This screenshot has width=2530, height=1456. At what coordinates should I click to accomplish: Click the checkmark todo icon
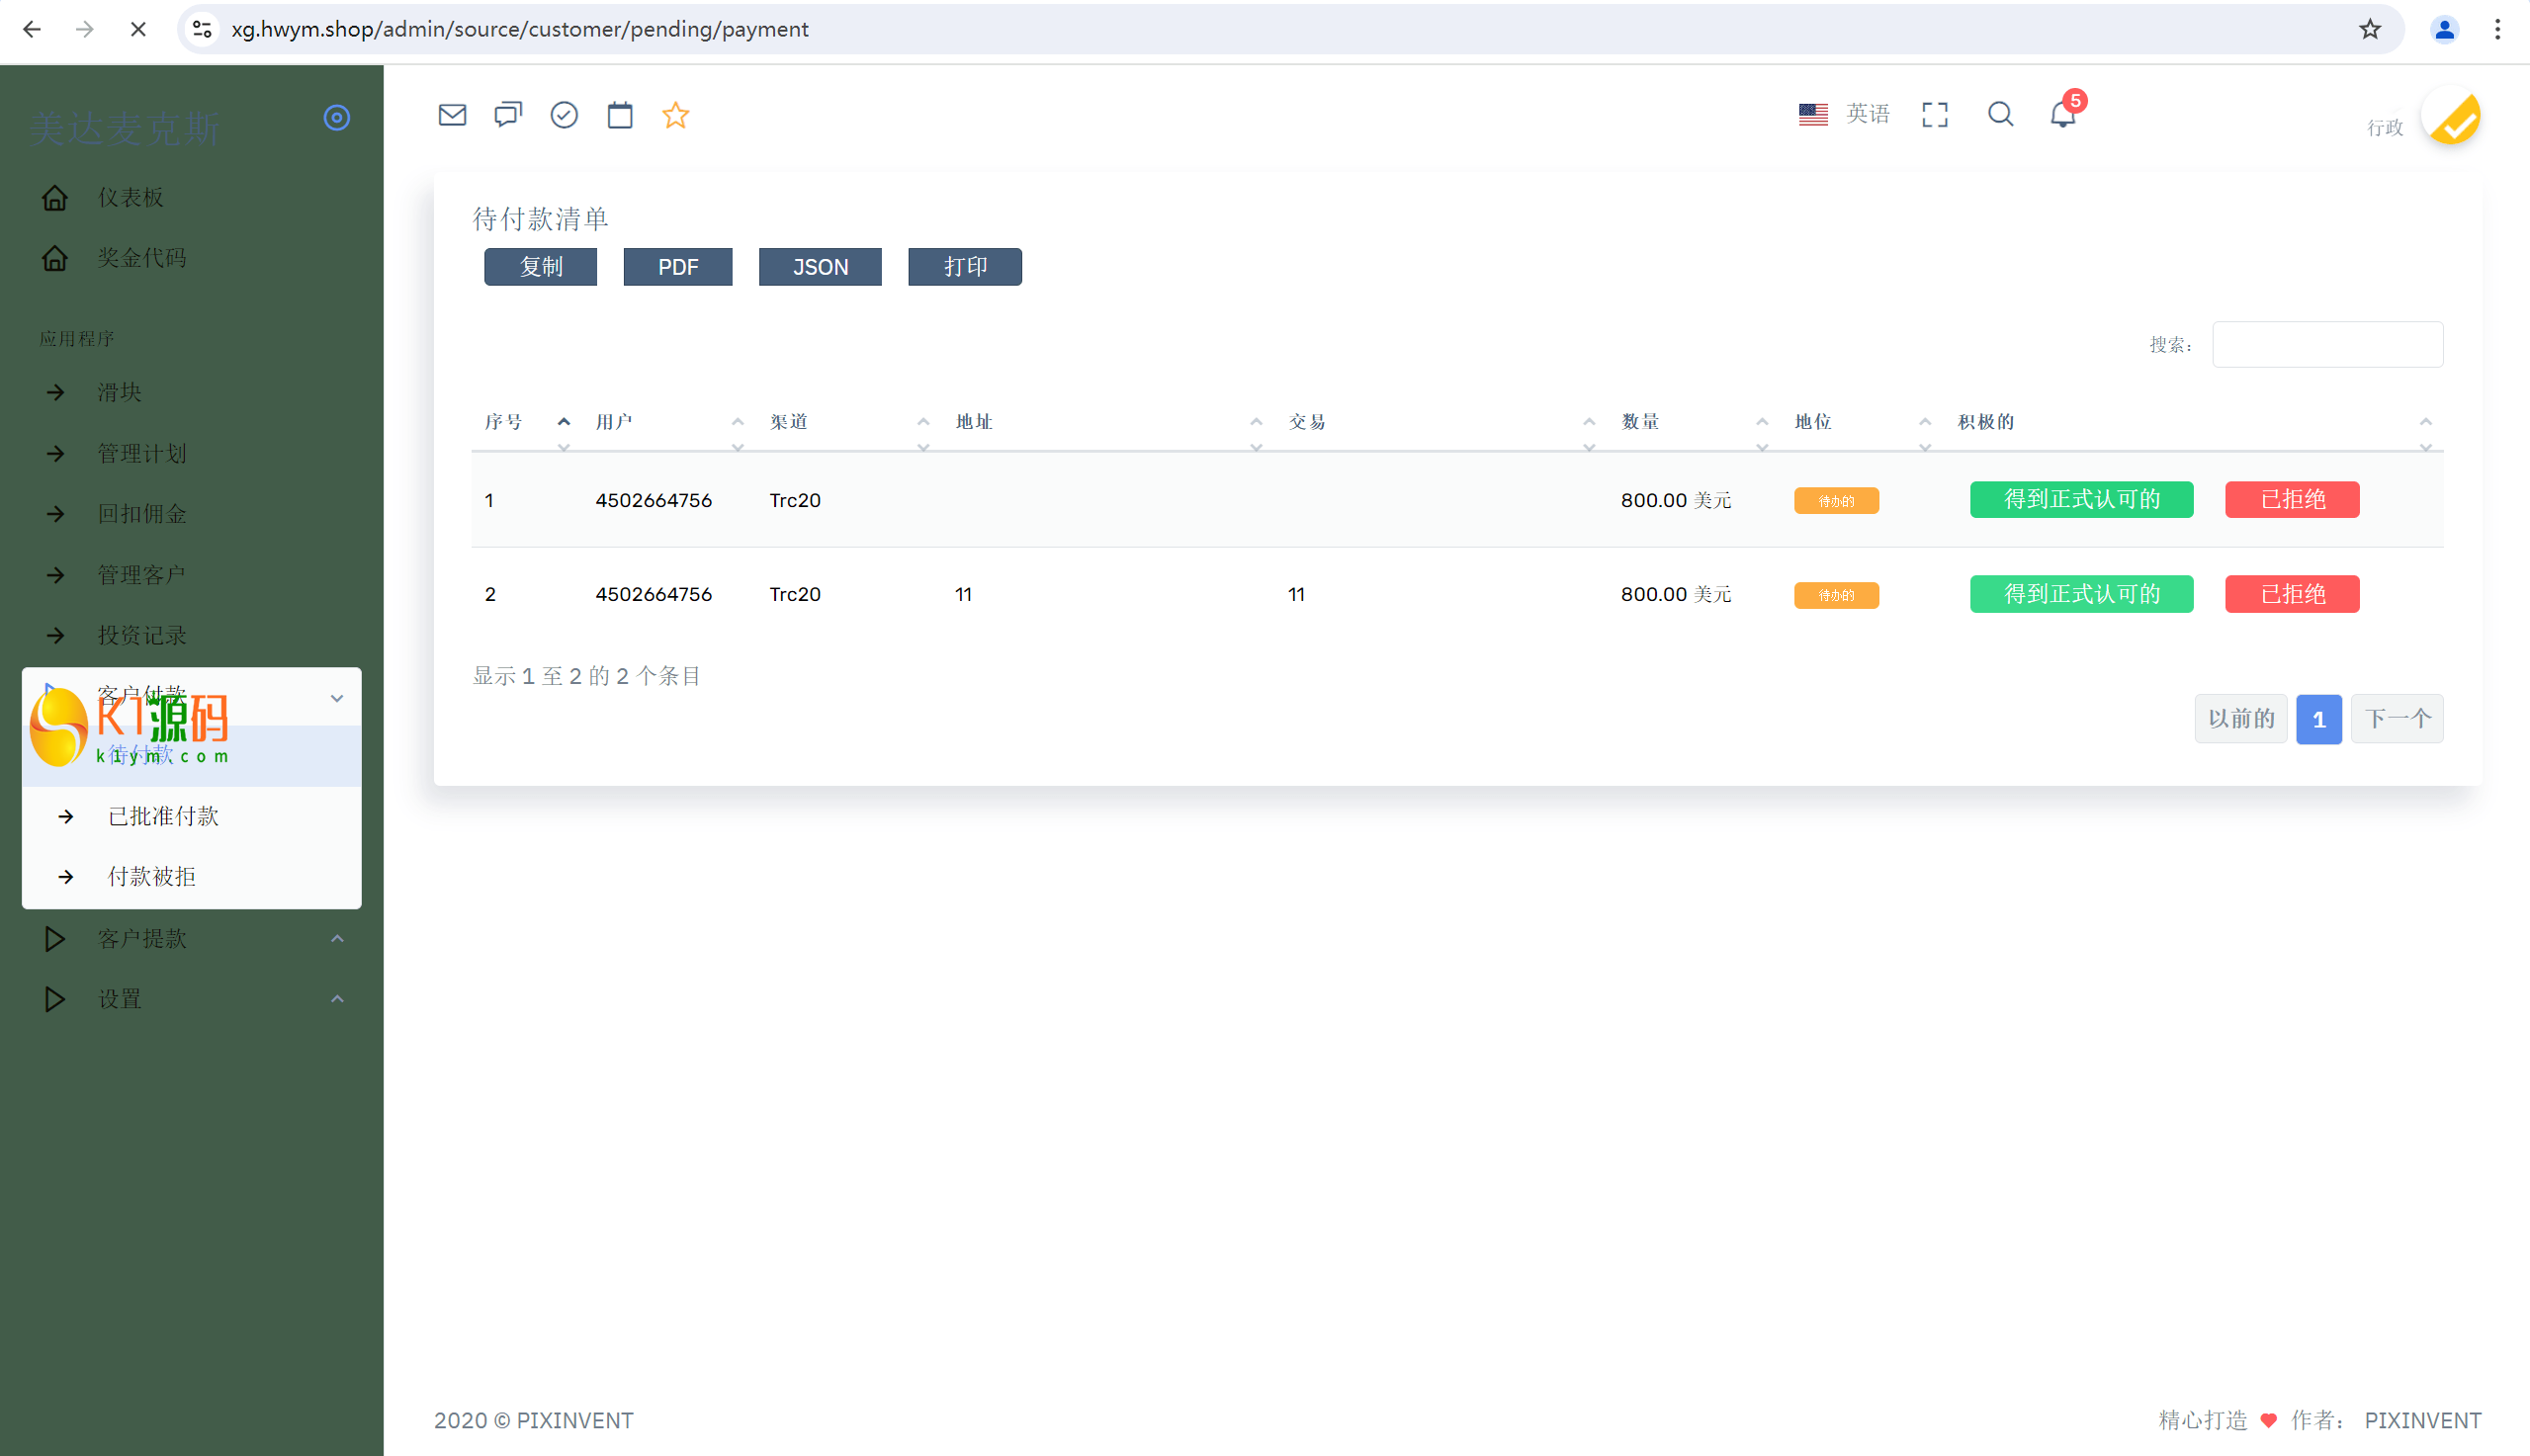coord(564,115)
